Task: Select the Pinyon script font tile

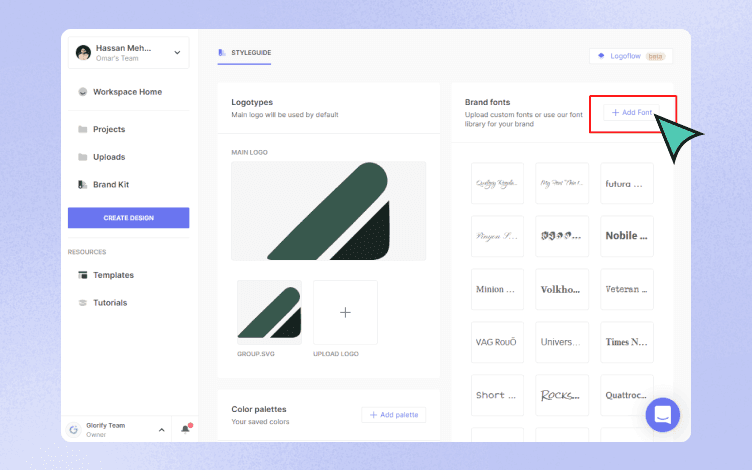Action: 497,236
